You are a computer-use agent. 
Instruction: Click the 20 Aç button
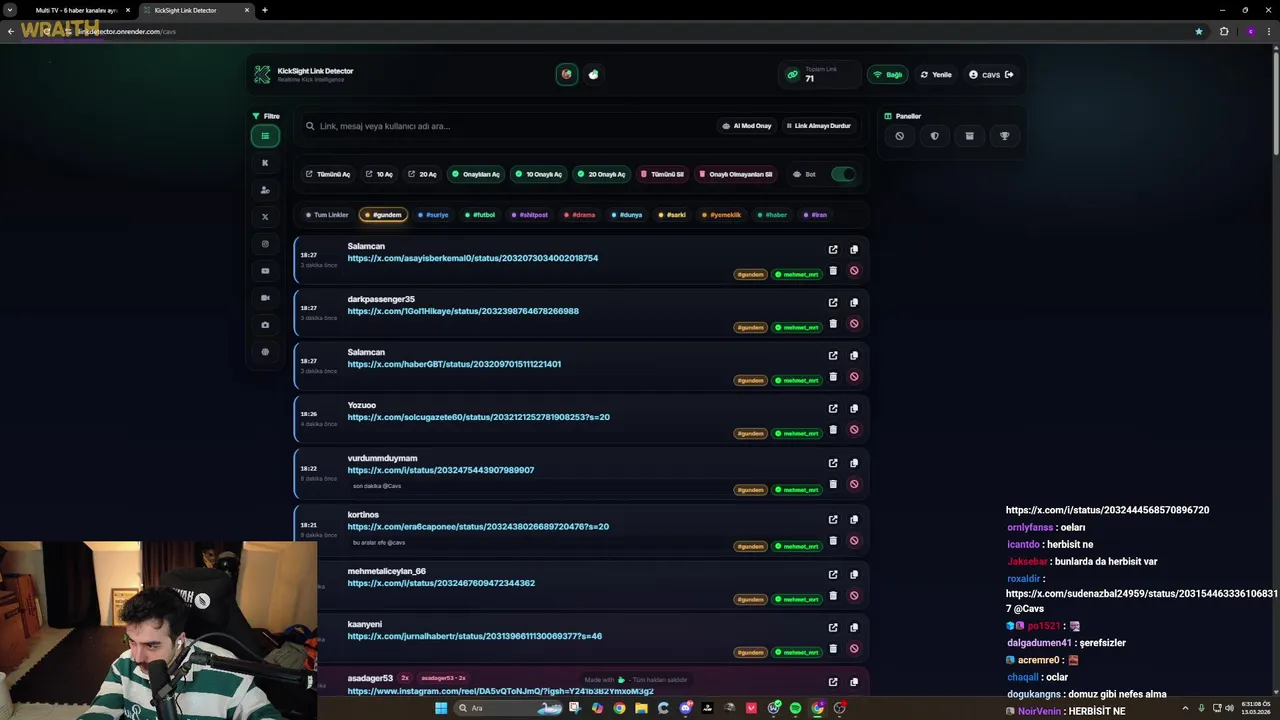coord(422,174)
